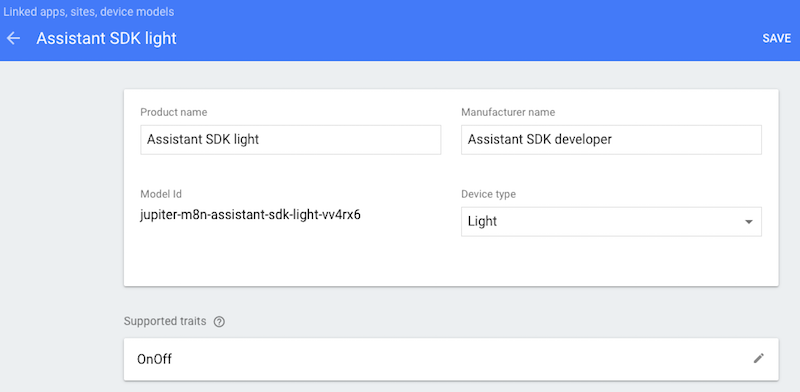
Task: Click the SAVE button in the header
Action: click(x=777, y=38)
